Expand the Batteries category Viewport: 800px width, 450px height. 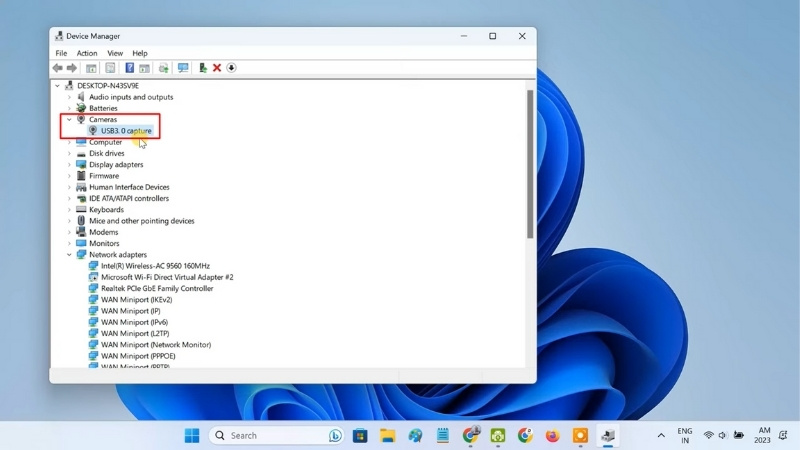tap(69, 108)
